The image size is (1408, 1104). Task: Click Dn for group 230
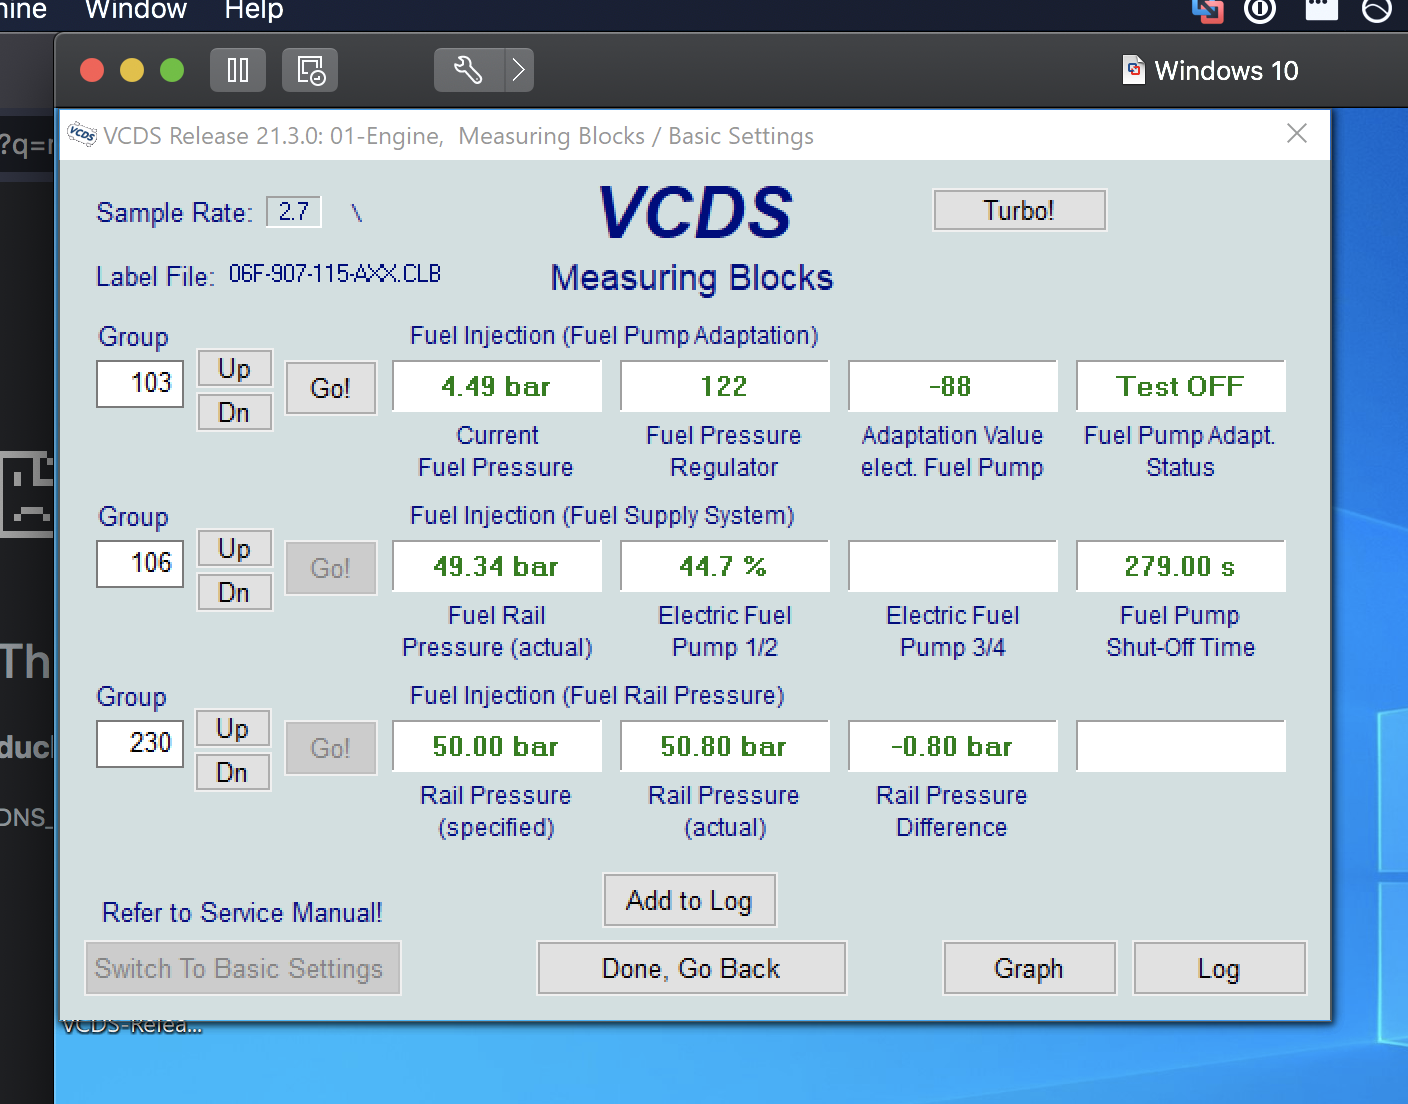(233, 772)
